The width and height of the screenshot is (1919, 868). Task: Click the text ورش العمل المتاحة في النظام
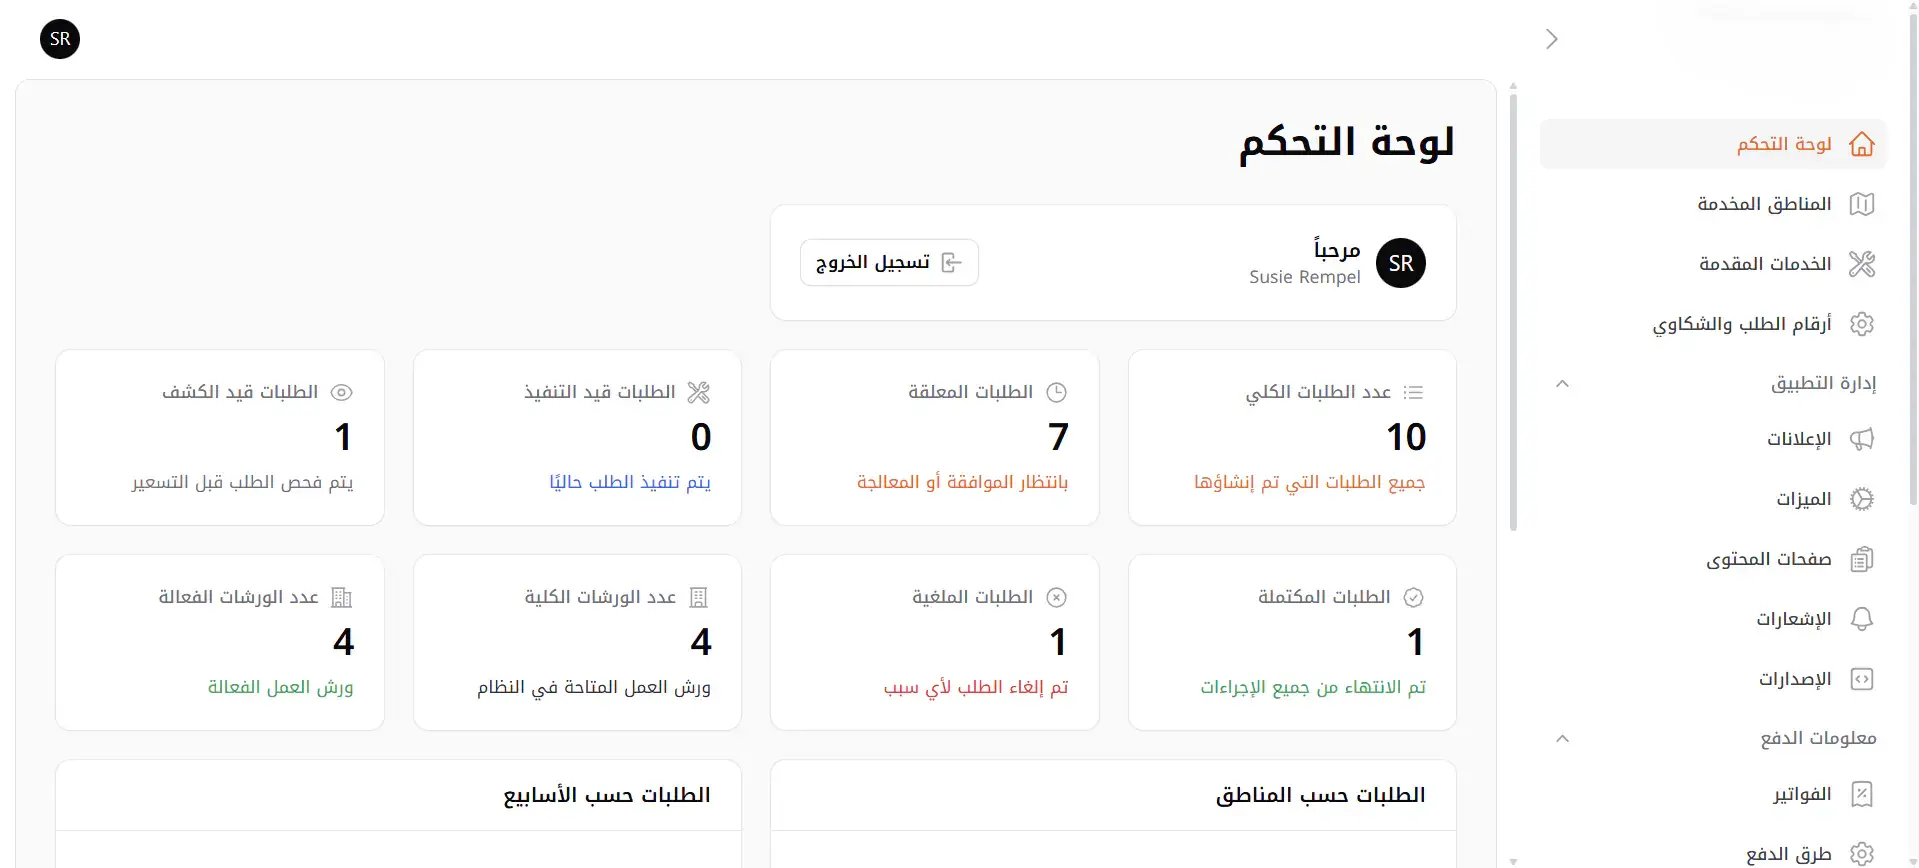tap(594, 687)
